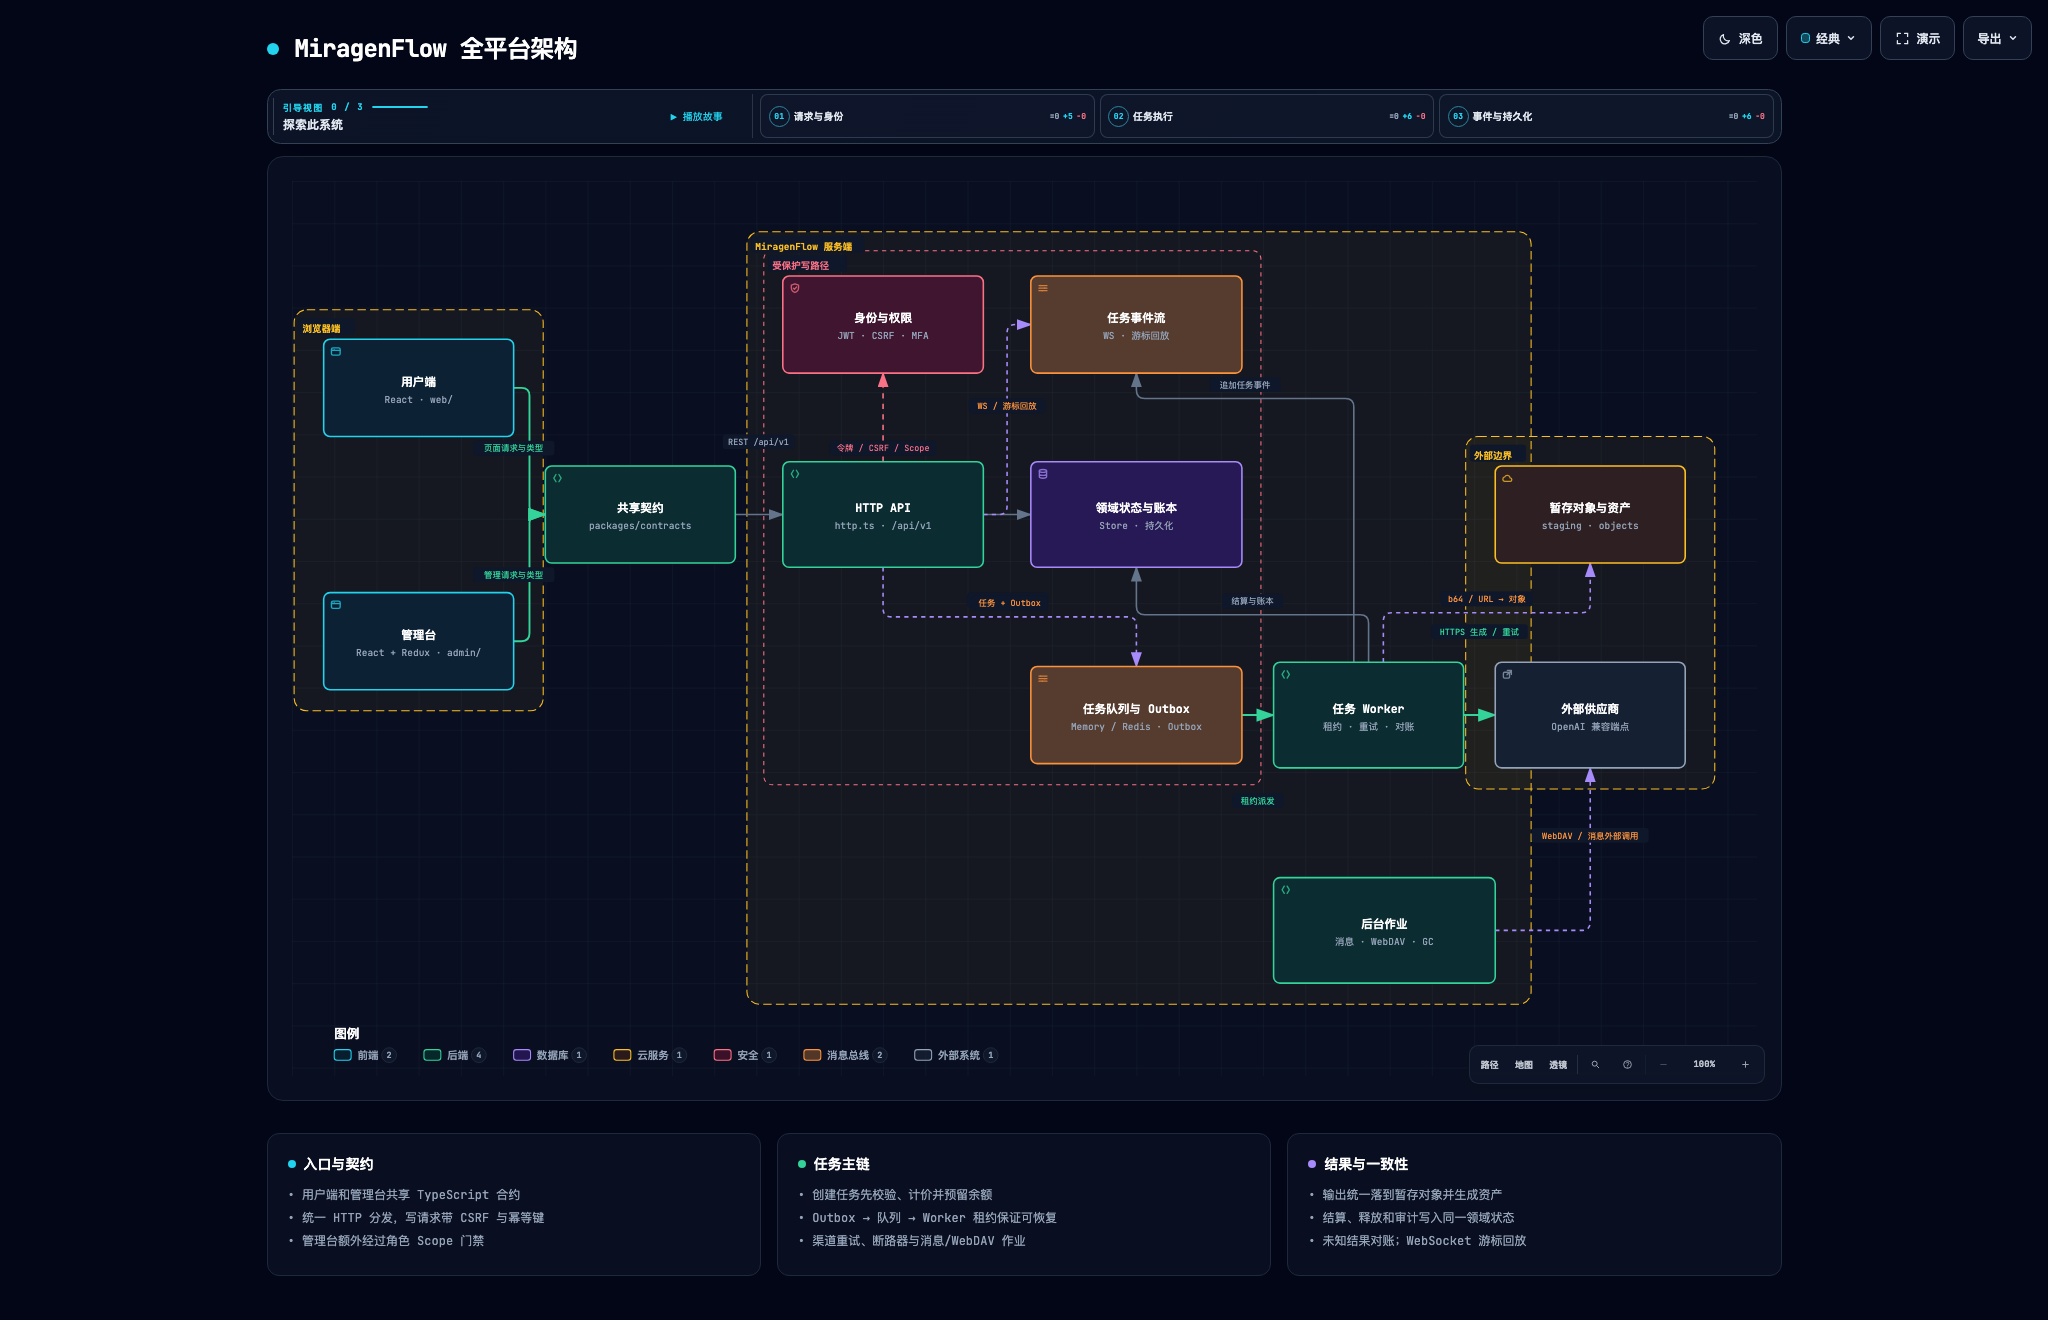The height and width of the screenshot is (1320, 2048).
Task: Click the 100% zoom level readout
Action: 1704,1064
